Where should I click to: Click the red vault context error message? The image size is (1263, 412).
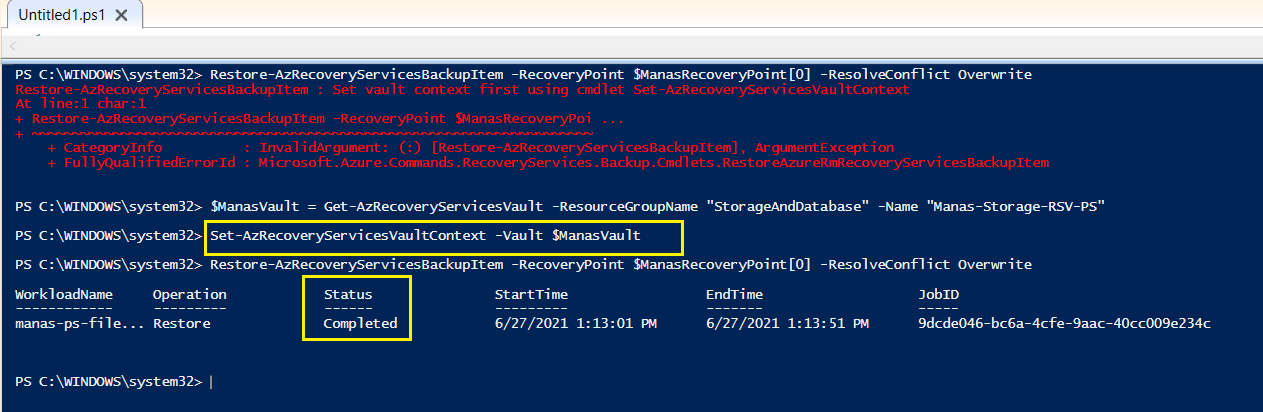463,89
